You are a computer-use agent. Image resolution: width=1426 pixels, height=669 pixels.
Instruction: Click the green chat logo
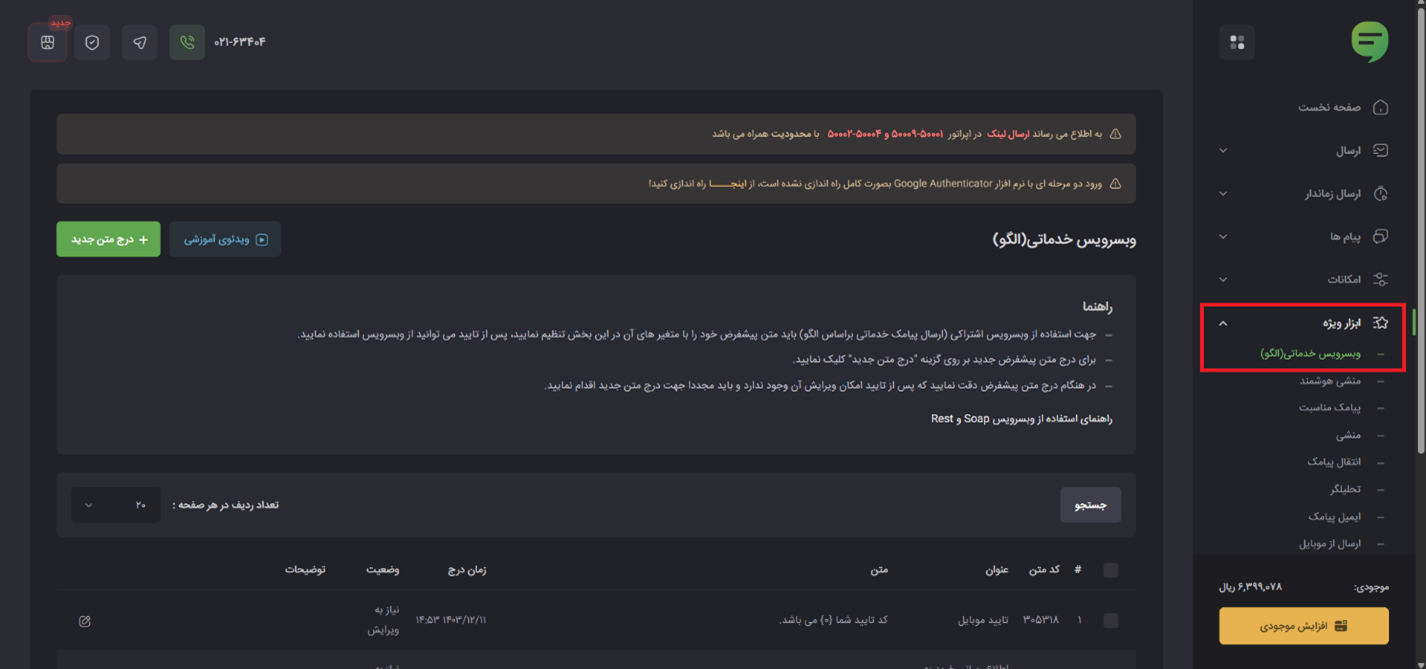(x=1369, y=42)
